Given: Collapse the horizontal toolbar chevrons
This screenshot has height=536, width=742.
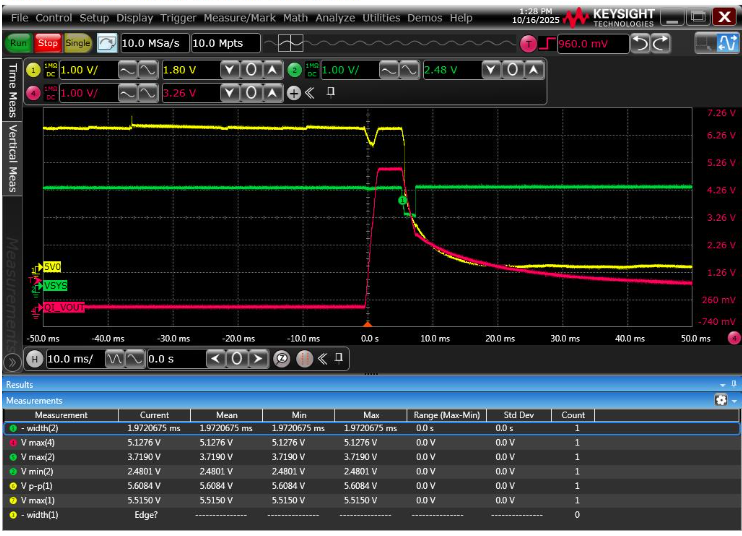Looking at the screenshot, I should pyautogui.click(x=323, y=359).
